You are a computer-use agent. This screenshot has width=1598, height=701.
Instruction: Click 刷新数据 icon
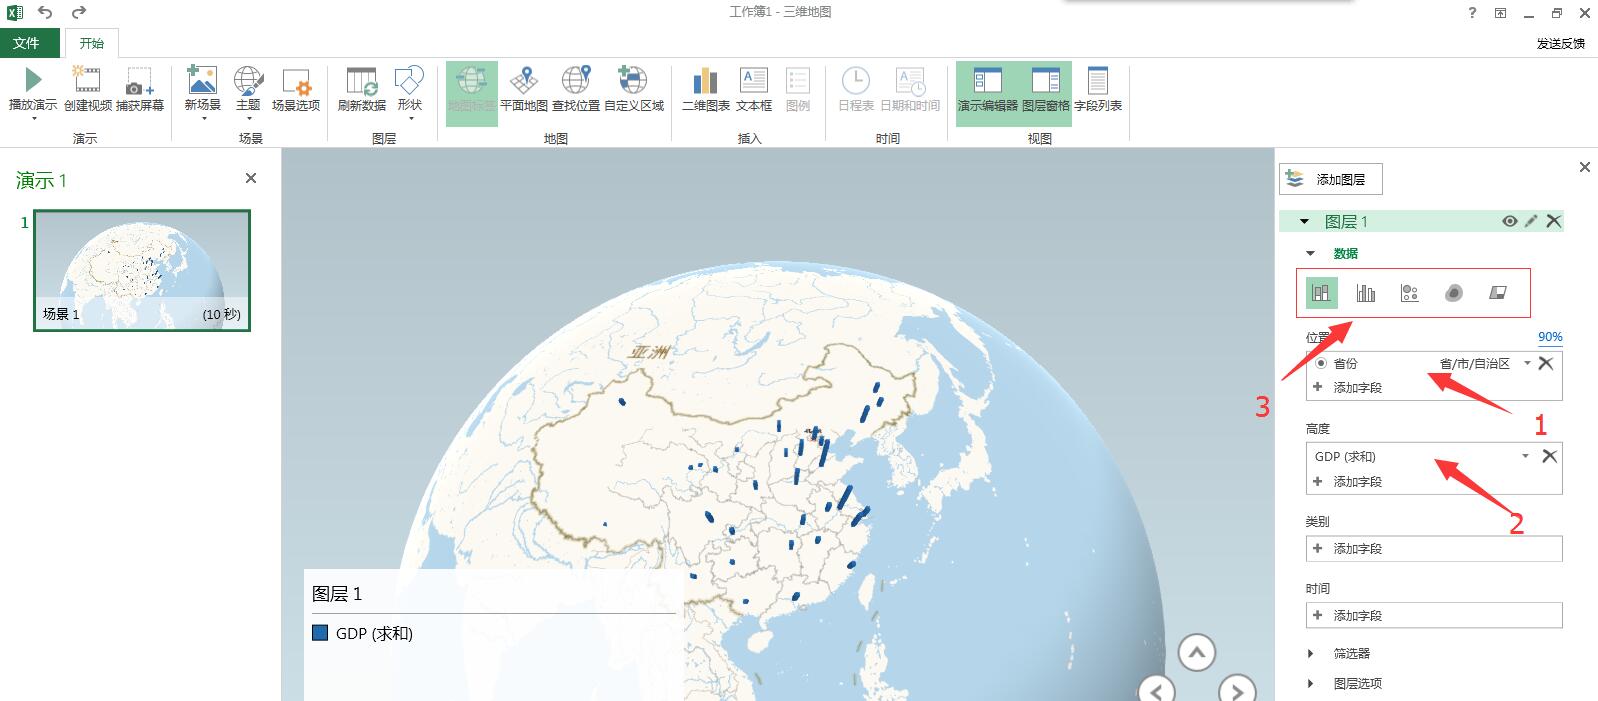click(x=362, y=80)
